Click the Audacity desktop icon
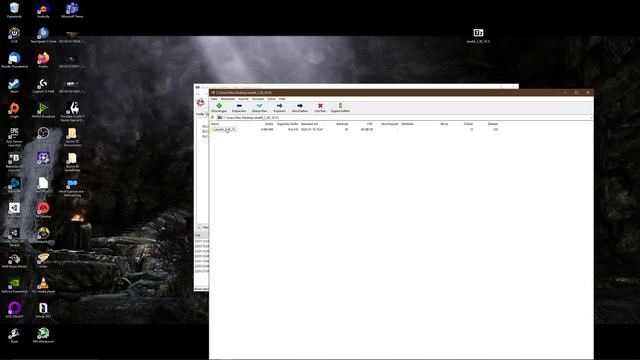 point(43,8)
